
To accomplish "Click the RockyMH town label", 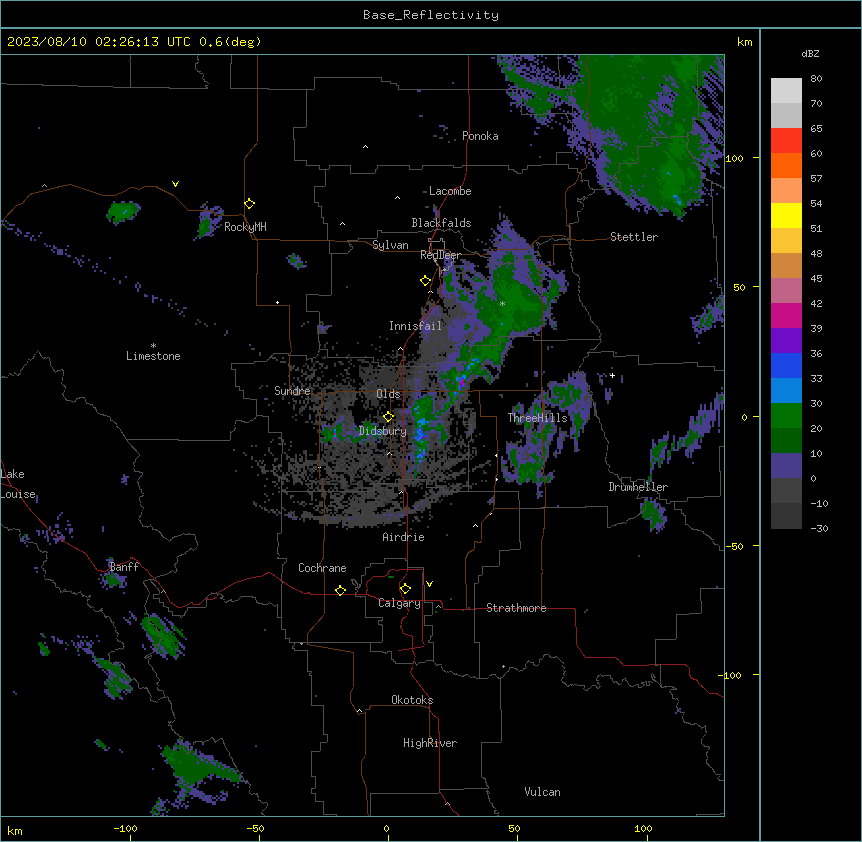I will (245, 227).
